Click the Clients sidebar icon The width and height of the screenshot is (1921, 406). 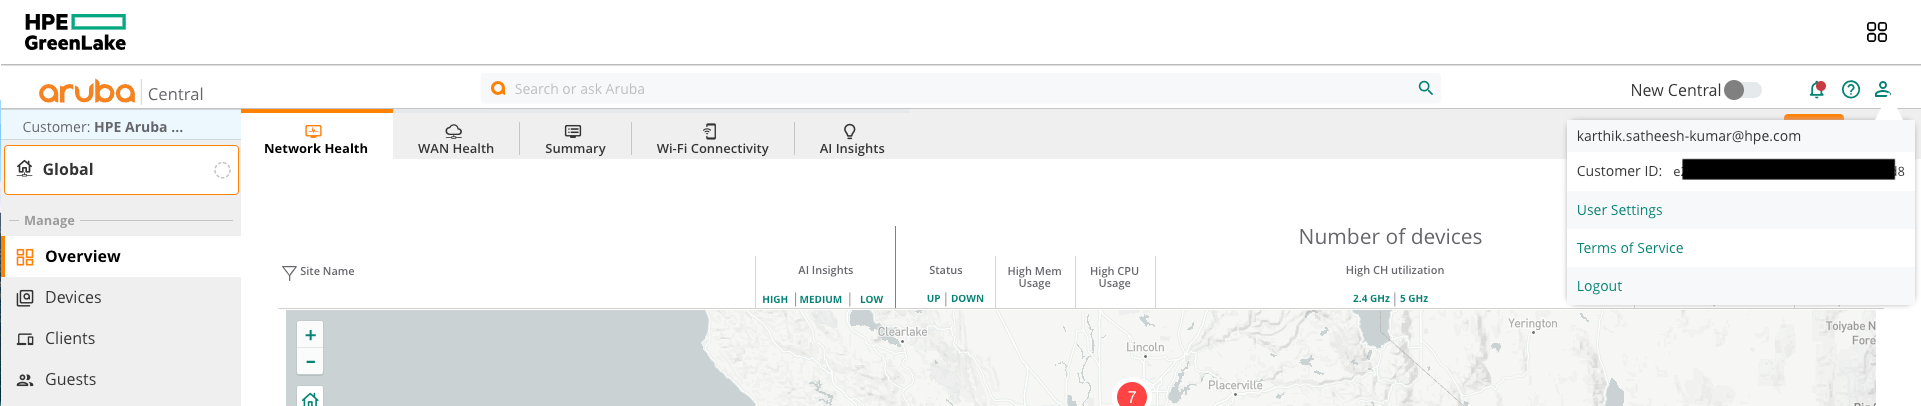pos(25,339)
